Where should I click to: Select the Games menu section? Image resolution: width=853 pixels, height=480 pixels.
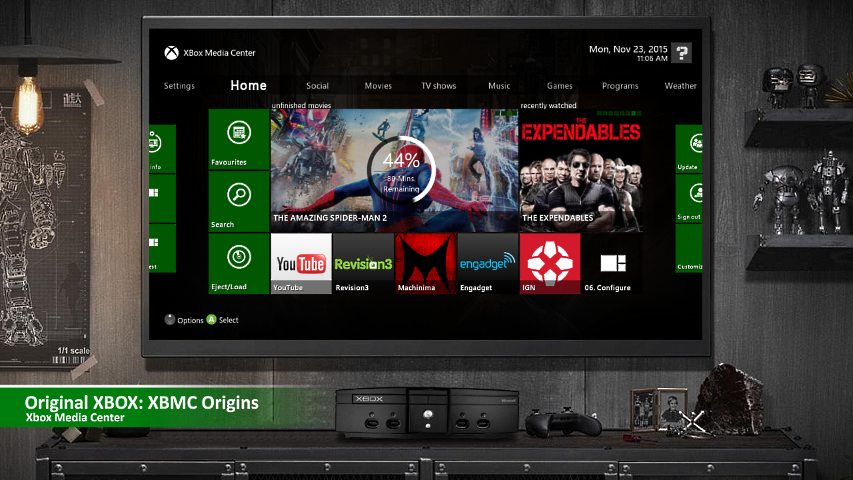coord(559,86)
